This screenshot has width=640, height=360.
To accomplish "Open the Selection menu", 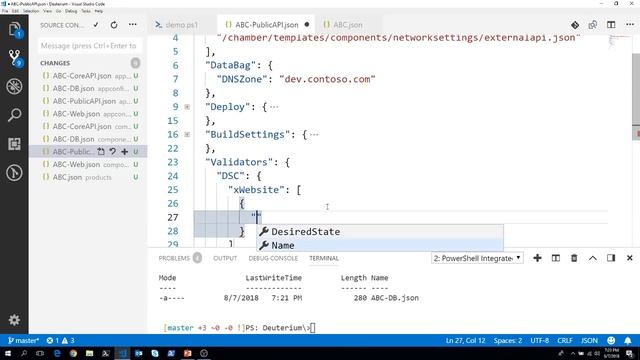I will [x=31, y=11].
